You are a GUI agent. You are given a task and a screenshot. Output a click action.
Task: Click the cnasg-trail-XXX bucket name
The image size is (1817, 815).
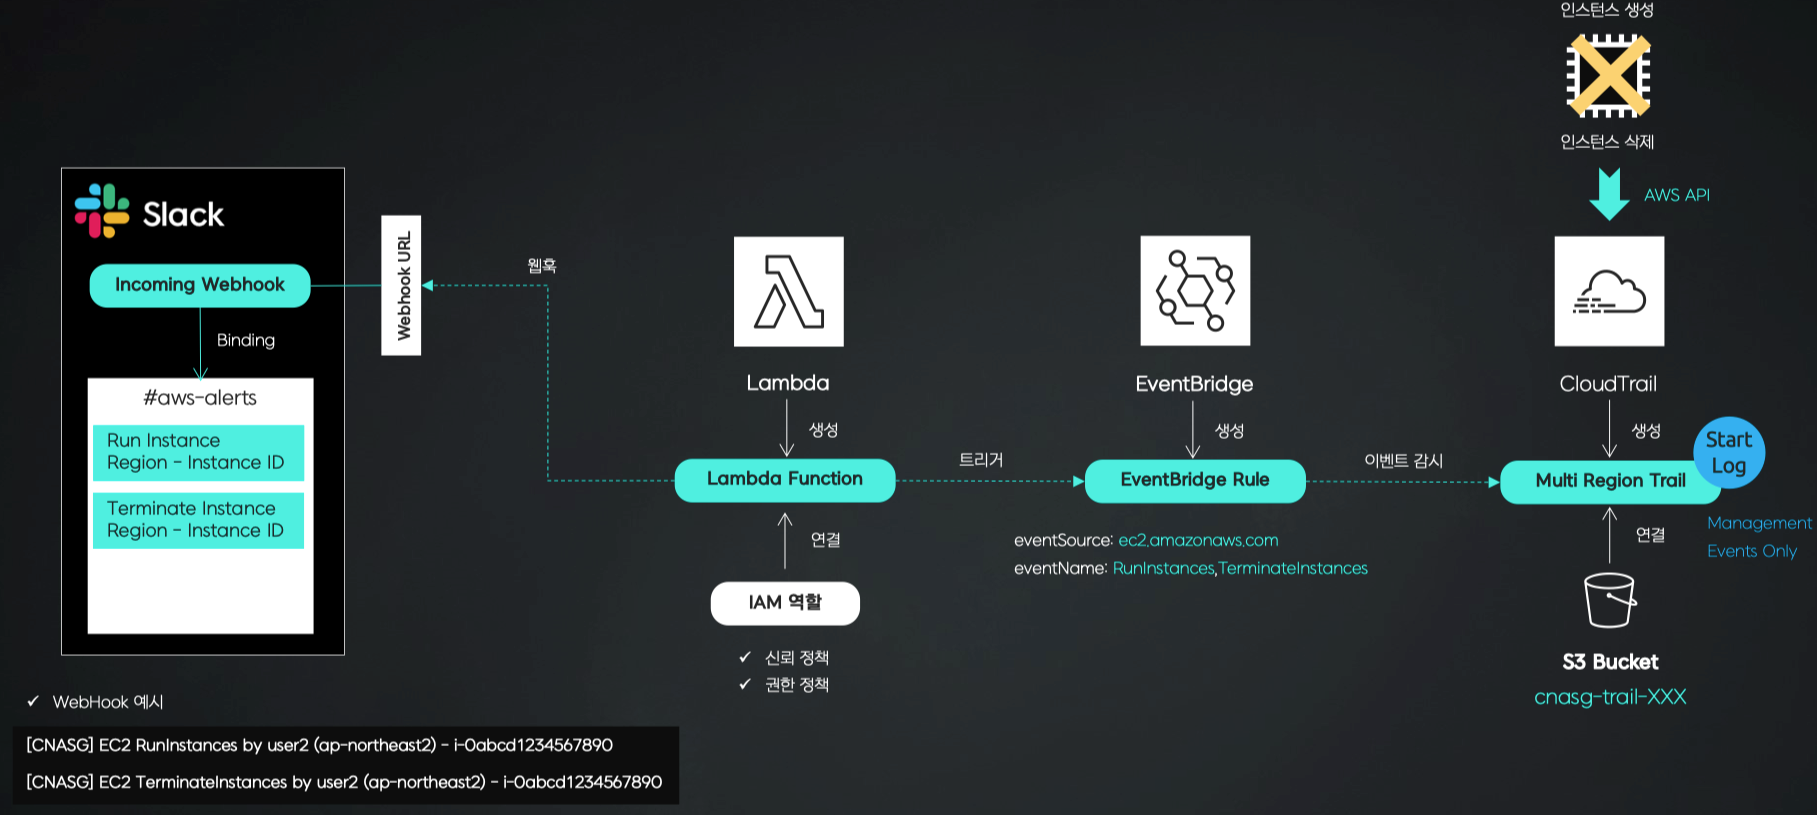click(1610, 697)
